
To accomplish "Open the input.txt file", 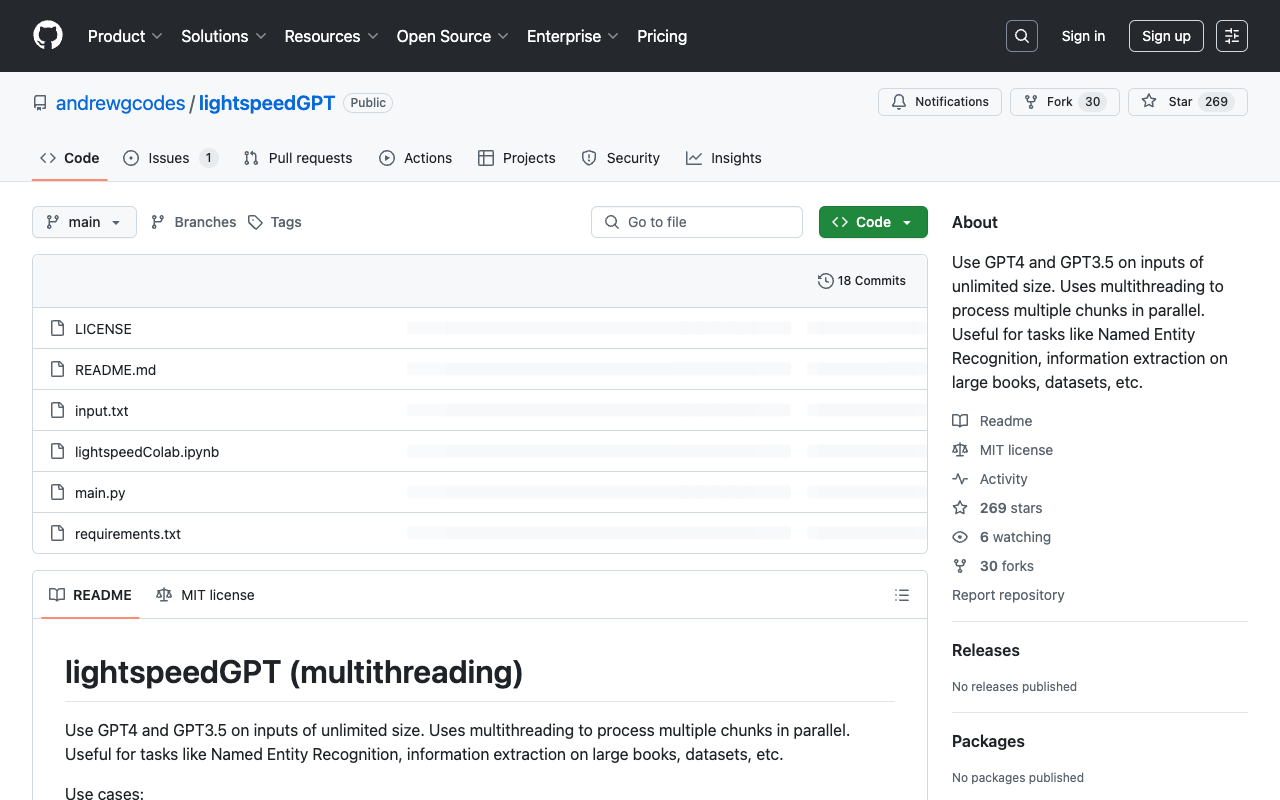I will tap(102, 411).
